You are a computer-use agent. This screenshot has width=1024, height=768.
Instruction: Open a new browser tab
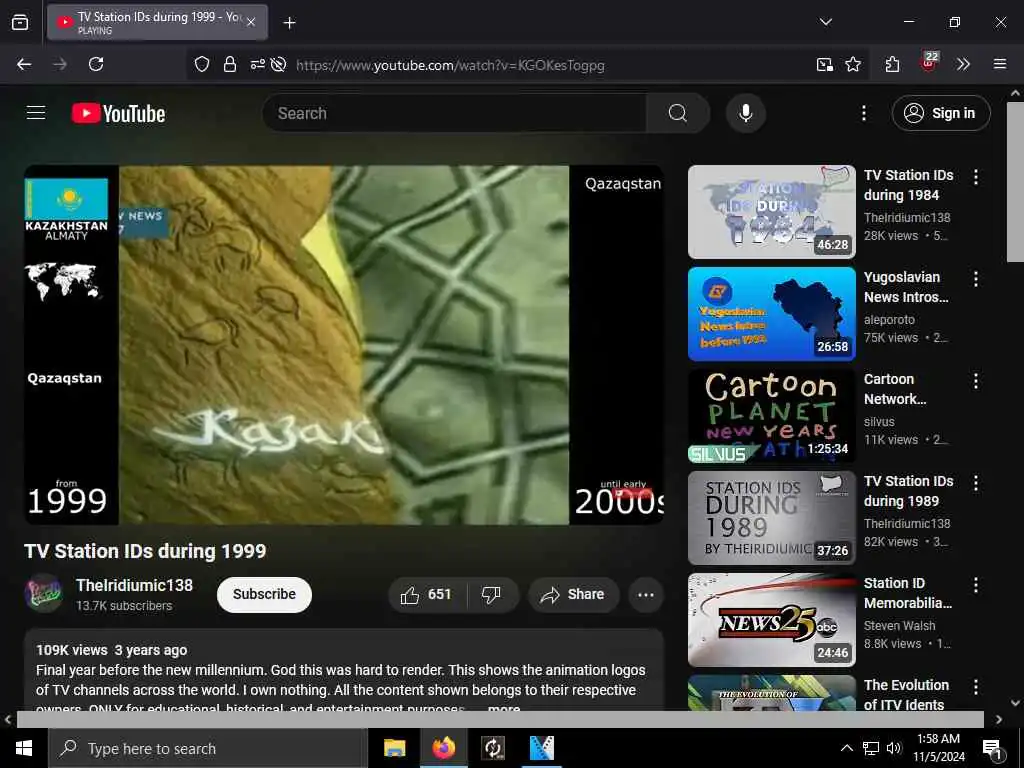(289, 23)
